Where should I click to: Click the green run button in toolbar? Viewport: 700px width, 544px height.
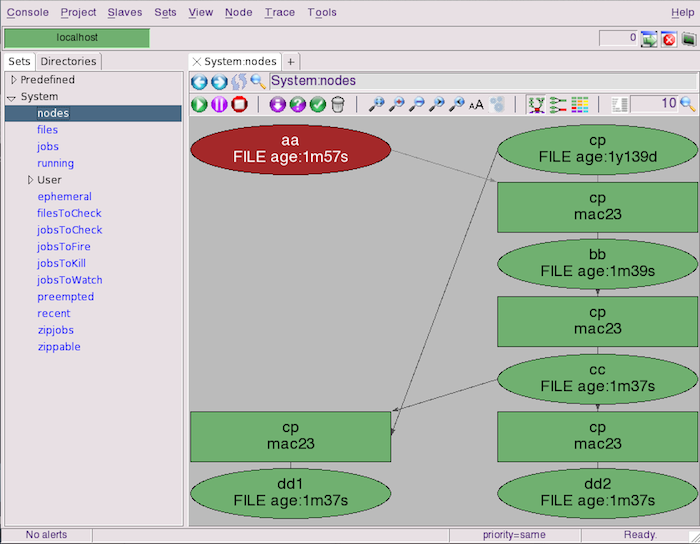199,104
